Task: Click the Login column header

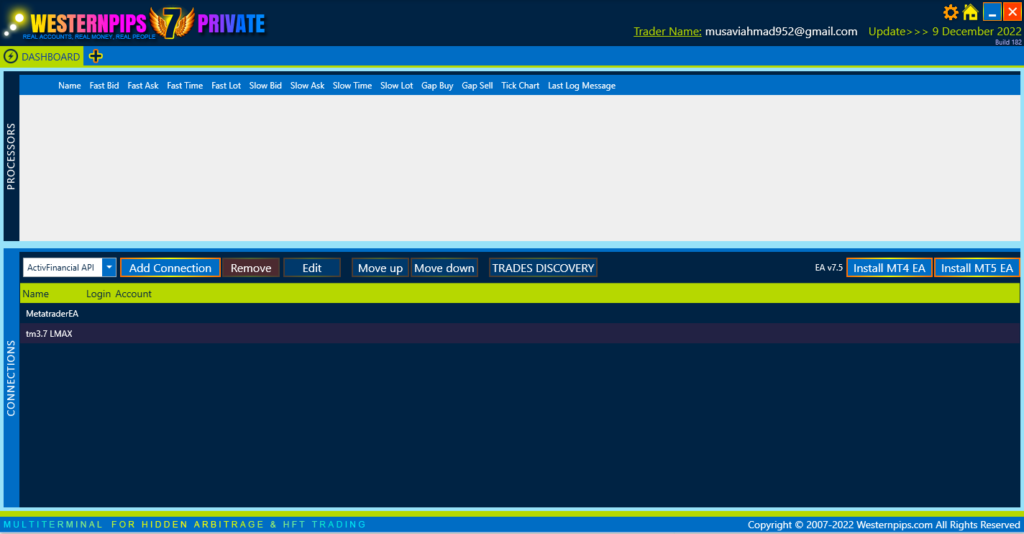Action: click(x=98, y=294)
